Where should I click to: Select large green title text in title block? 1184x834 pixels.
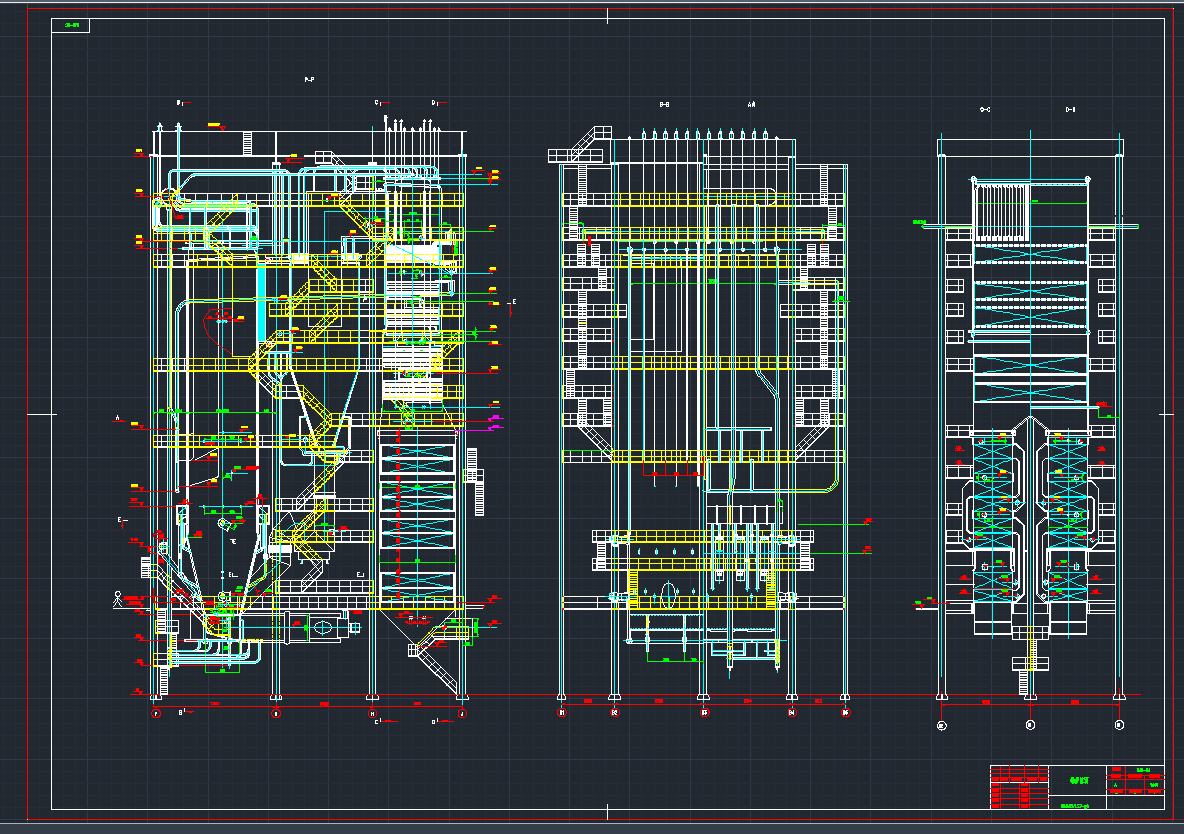(1076, 780)
